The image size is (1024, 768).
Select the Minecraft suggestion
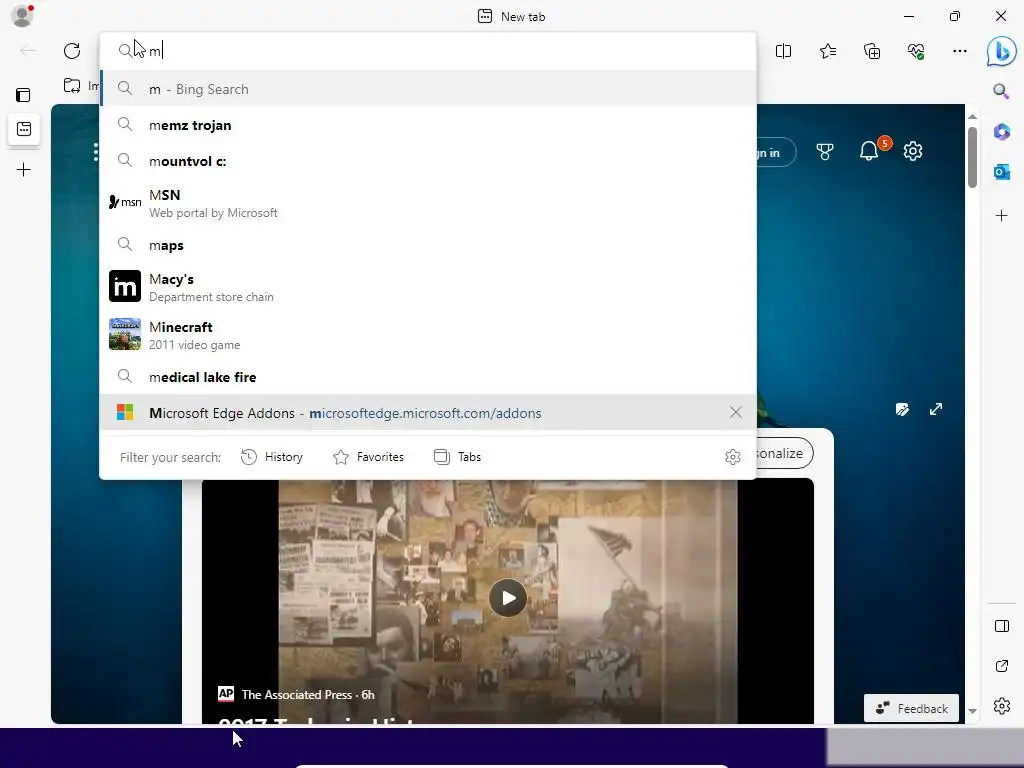(428, 335)
